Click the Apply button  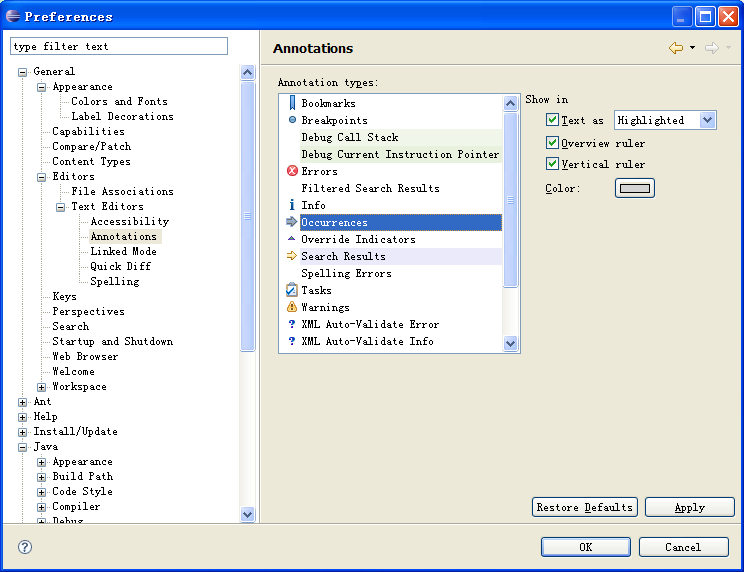tap(690, 507)
